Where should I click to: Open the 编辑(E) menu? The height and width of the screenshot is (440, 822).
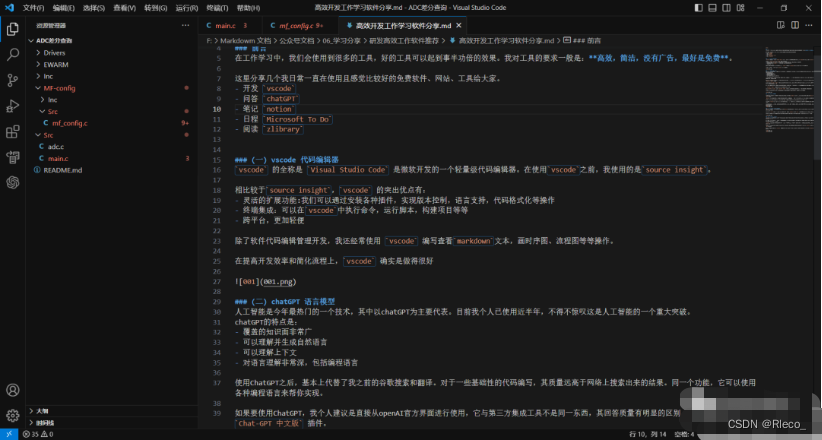tap(63, 8)
